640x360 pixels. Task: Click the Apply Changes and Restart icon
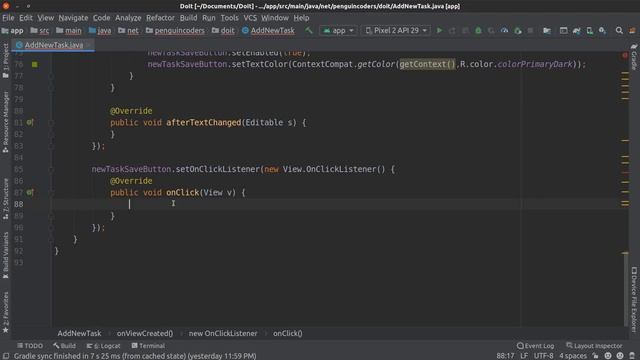point(452,30)
